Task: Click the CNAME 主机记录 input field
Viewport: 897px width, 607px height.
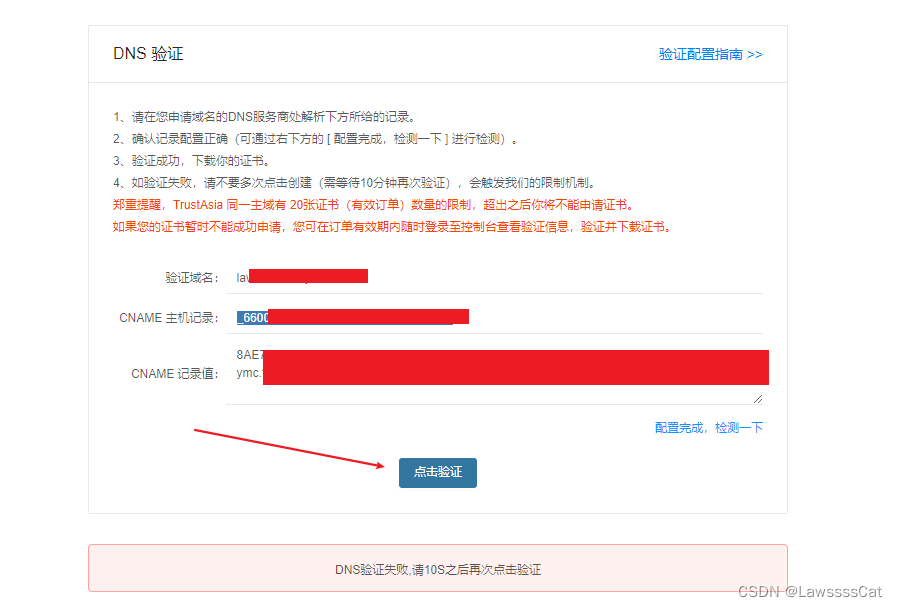Action: click(494, 318)
